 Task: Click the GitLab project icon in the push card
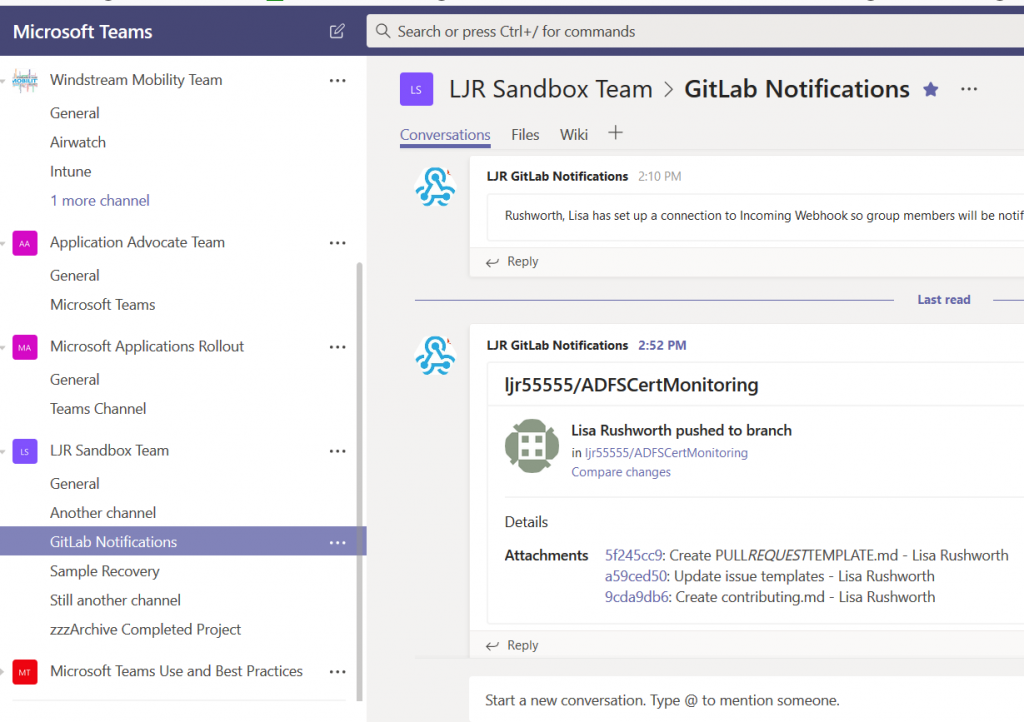click(x=531, y=446)
